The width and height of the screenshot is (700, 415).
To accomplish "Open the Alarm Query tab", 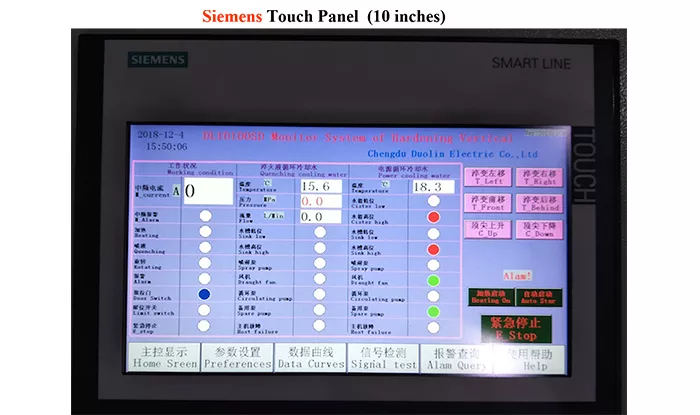I will (456, 359).
